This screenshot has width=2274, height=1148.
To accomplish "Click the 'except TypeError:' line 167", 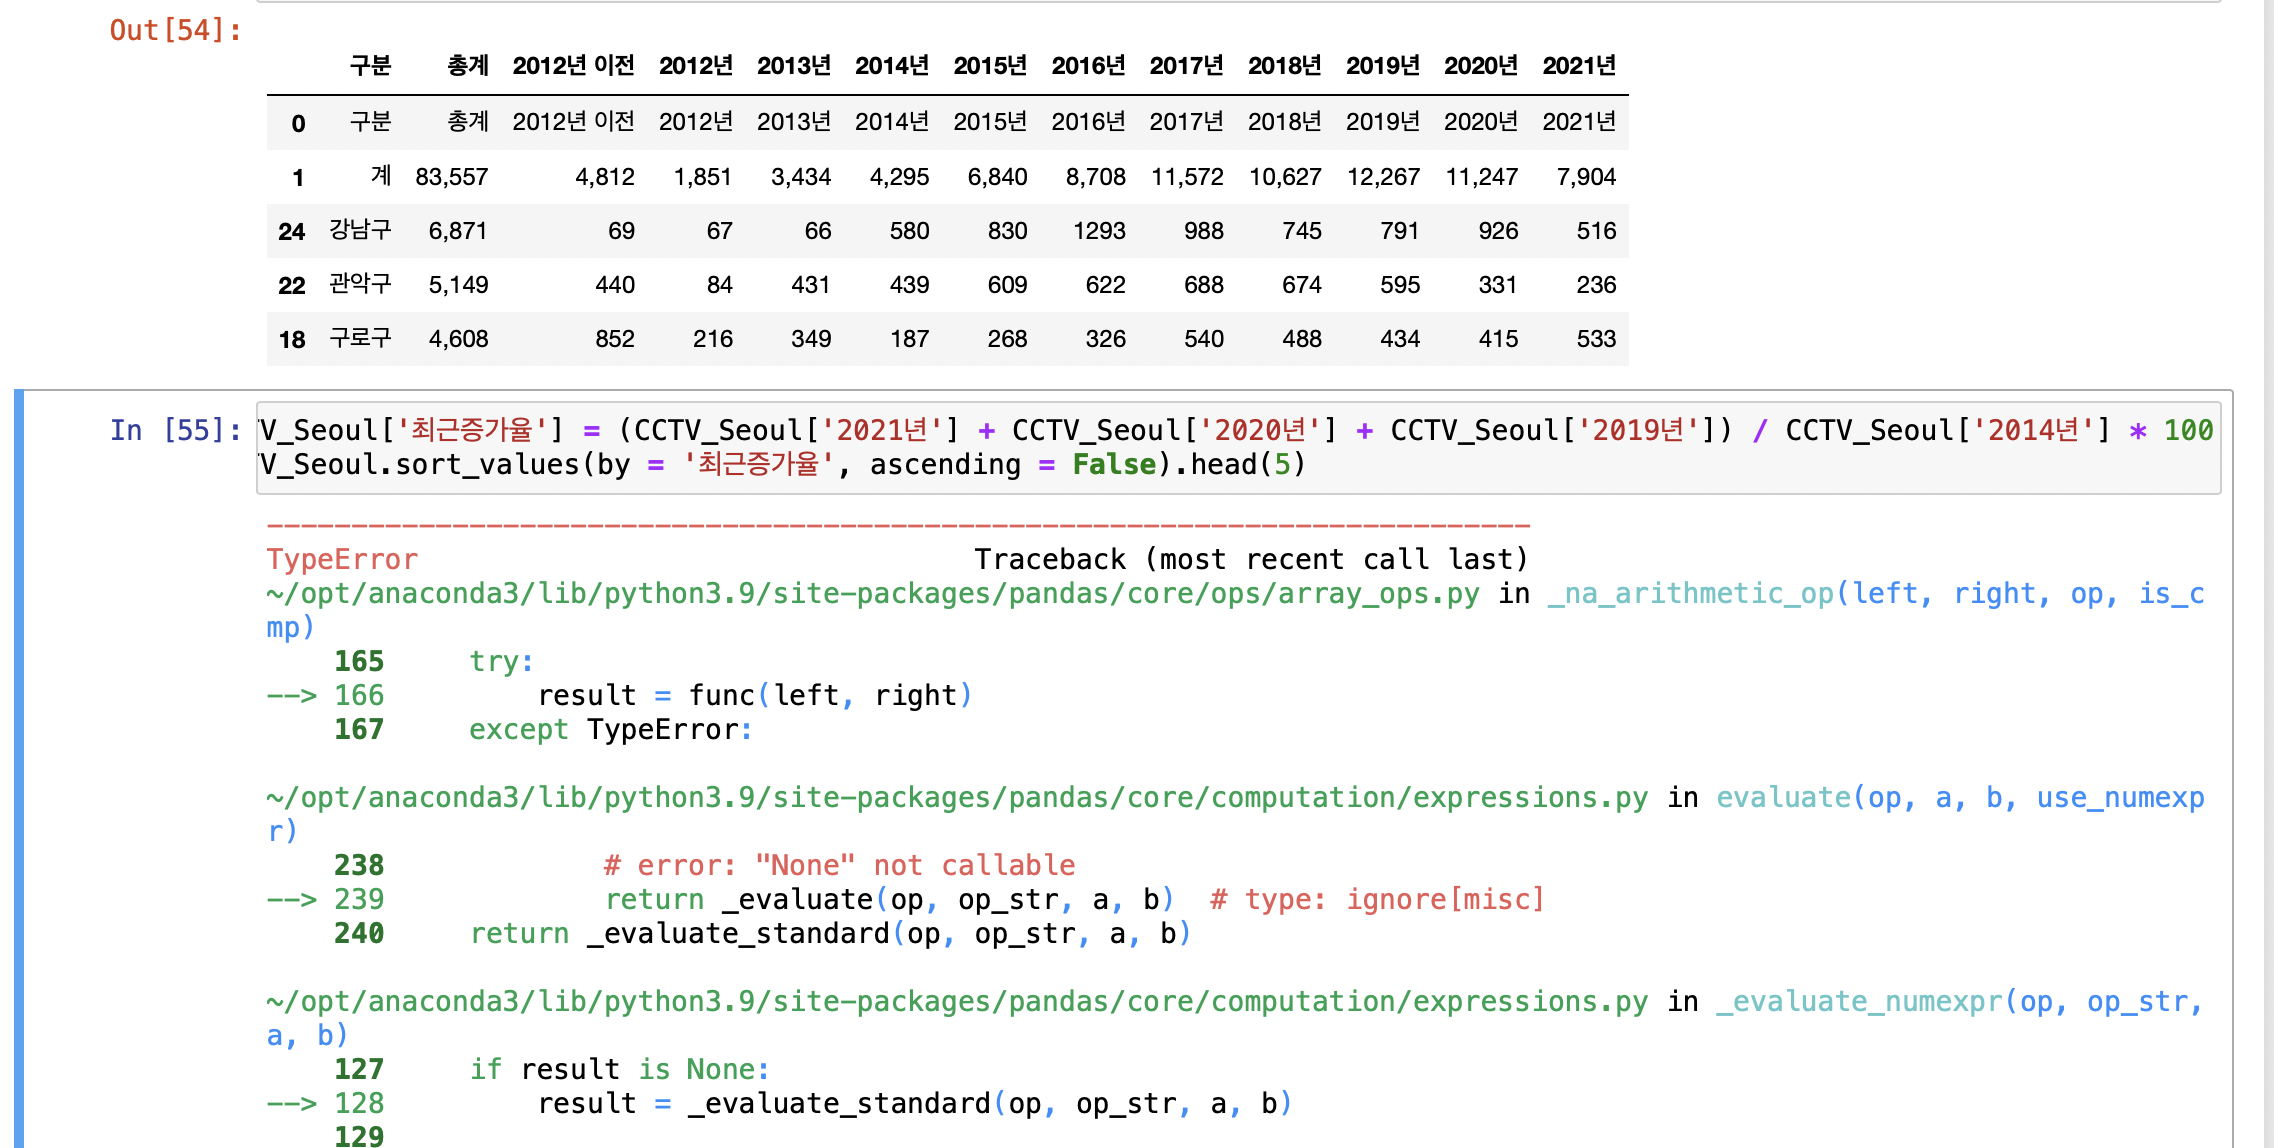I will pyautogui.click(x=611, y=730).
